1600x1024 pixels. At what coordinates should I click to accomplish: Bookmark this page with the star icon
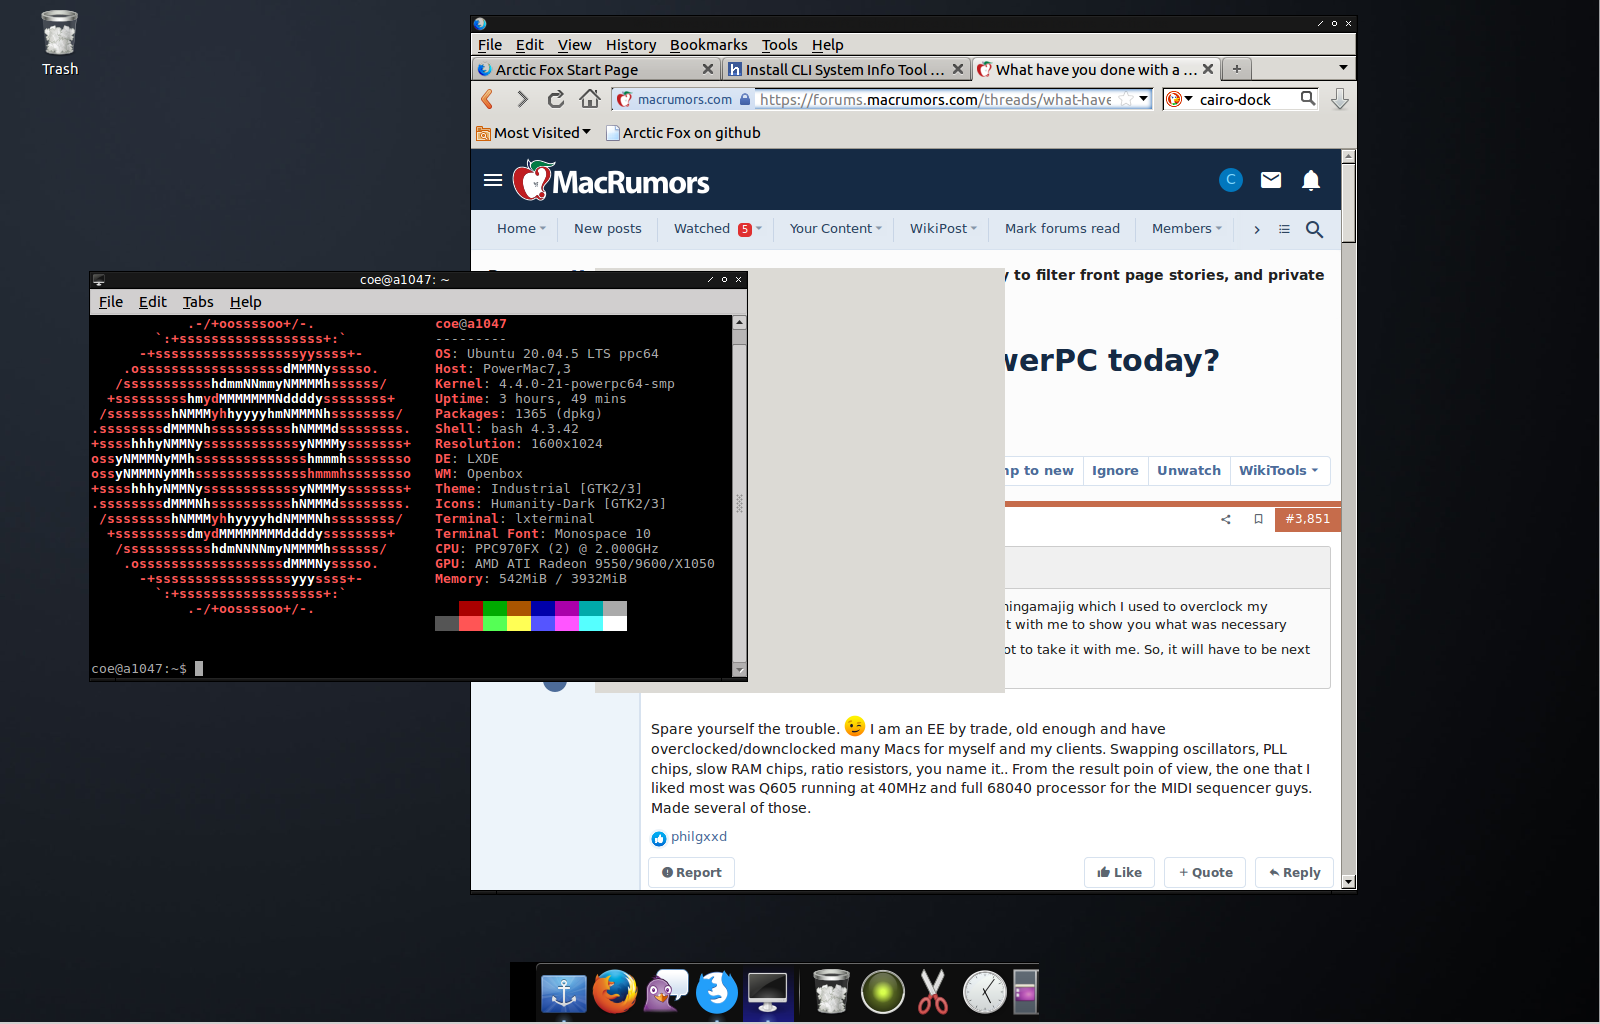point(1127,99)
